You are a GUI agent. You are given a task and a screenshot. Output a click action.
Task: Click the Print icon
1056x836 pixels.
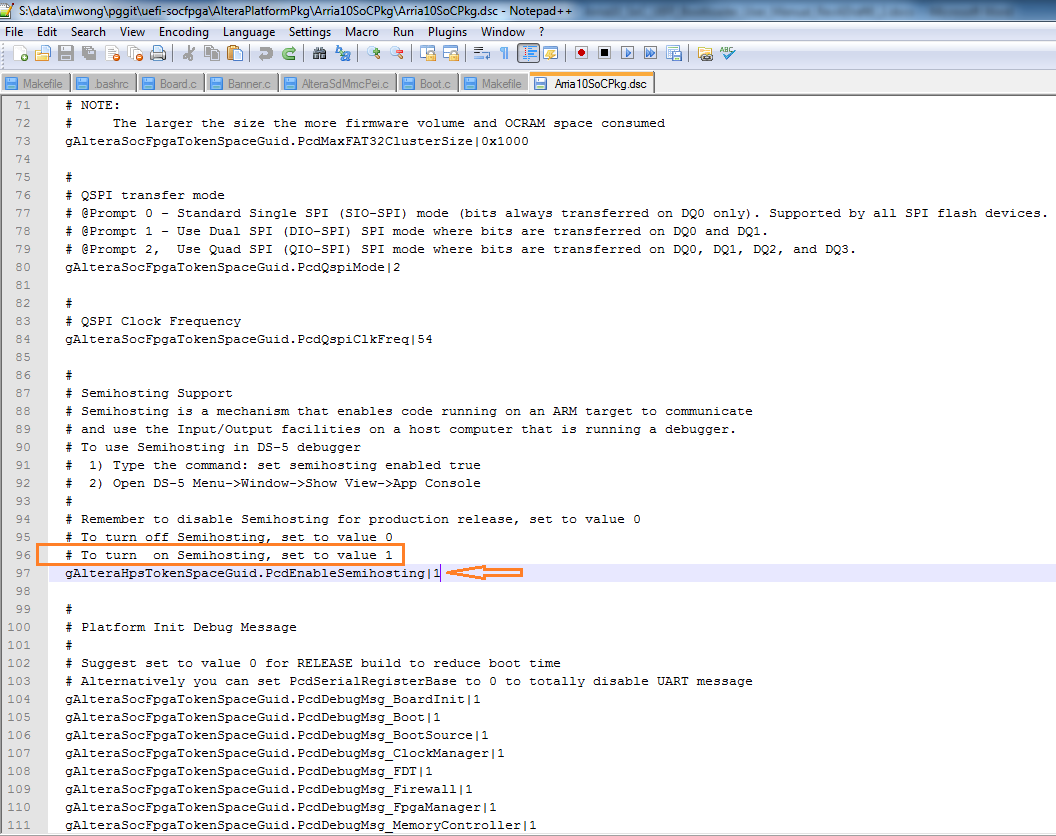click(158, 53)
